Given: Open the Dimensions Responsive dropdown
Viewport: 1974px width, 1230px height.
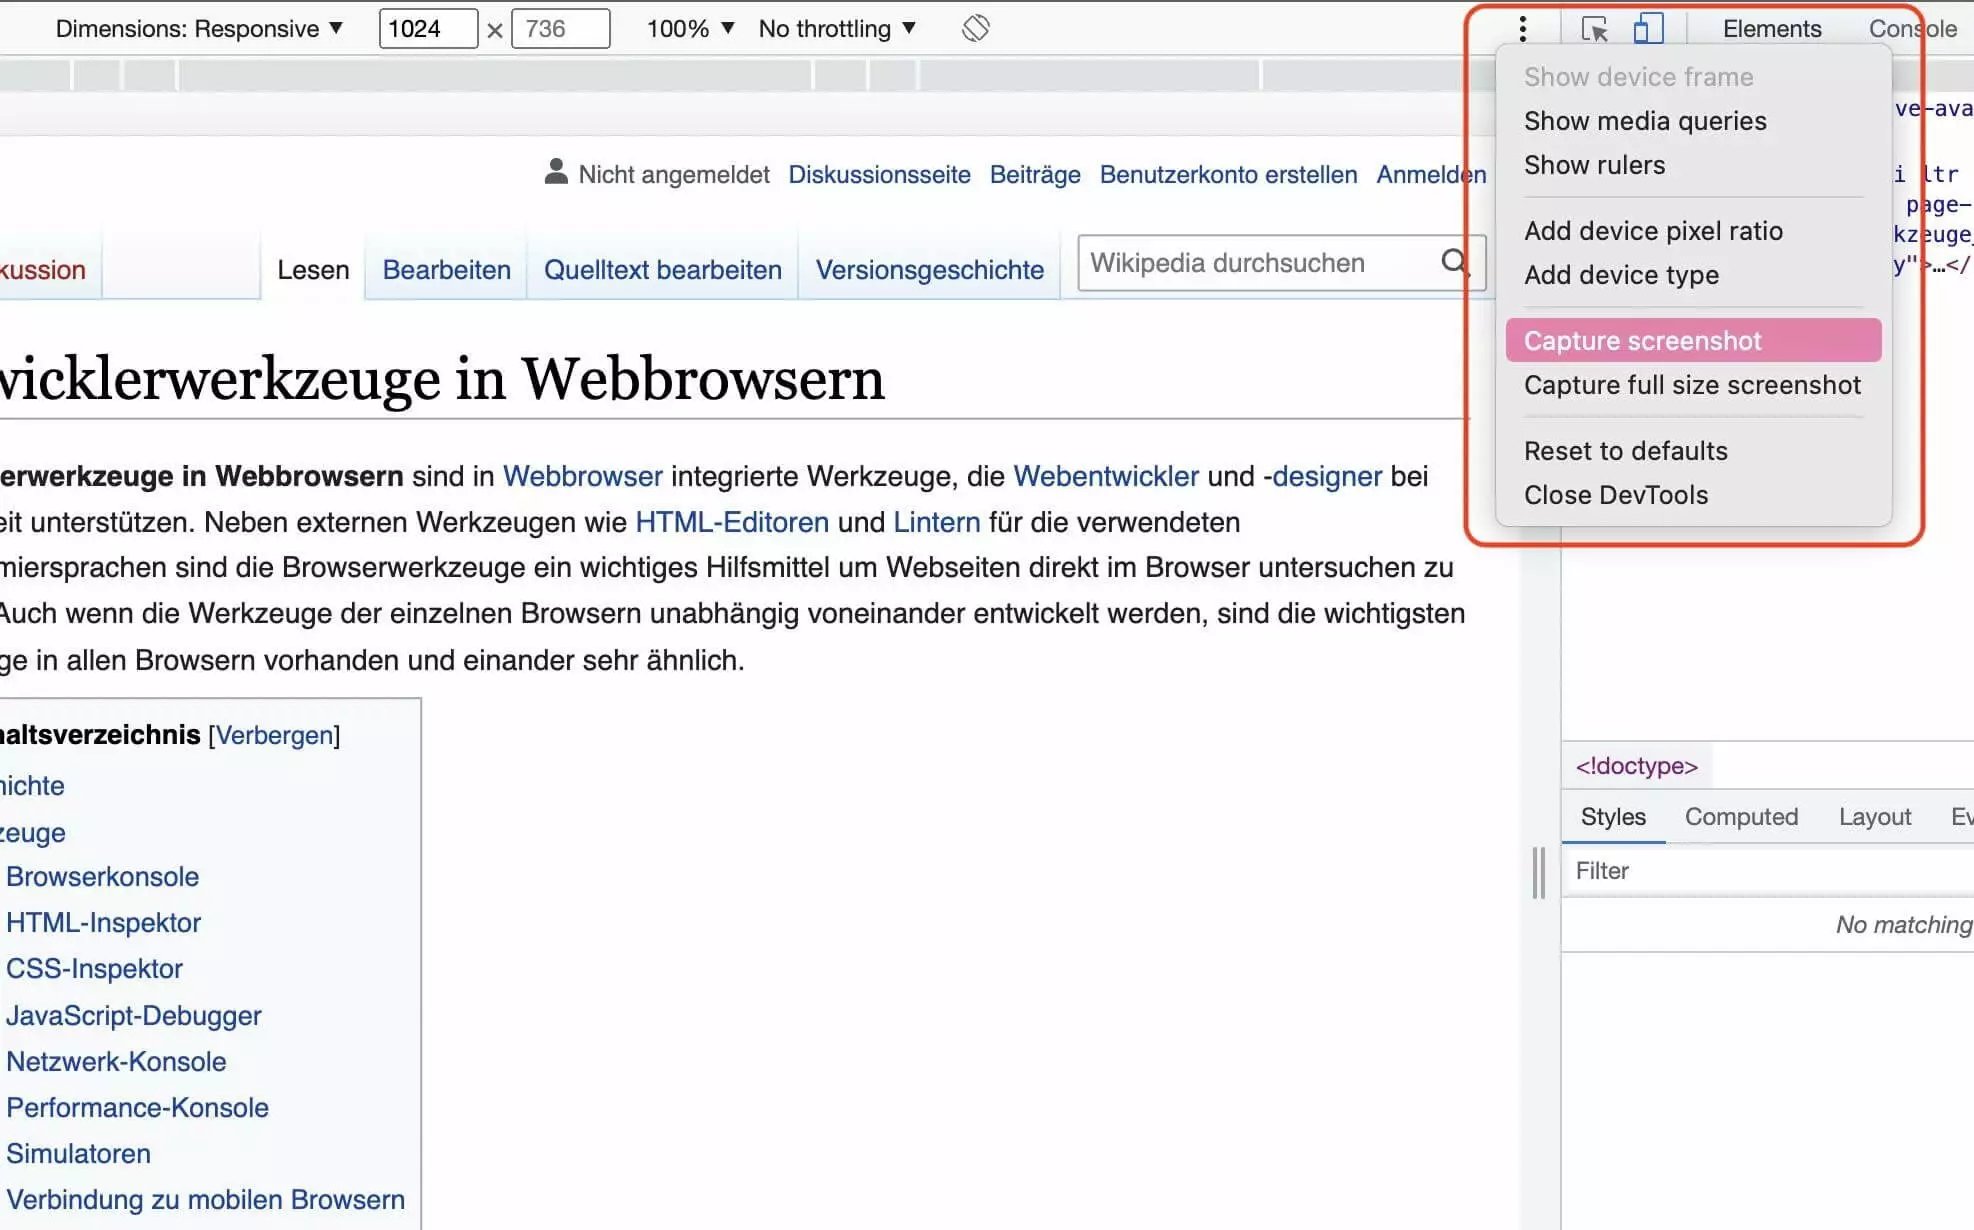Looking at the screenshot, I should point(199,29).
